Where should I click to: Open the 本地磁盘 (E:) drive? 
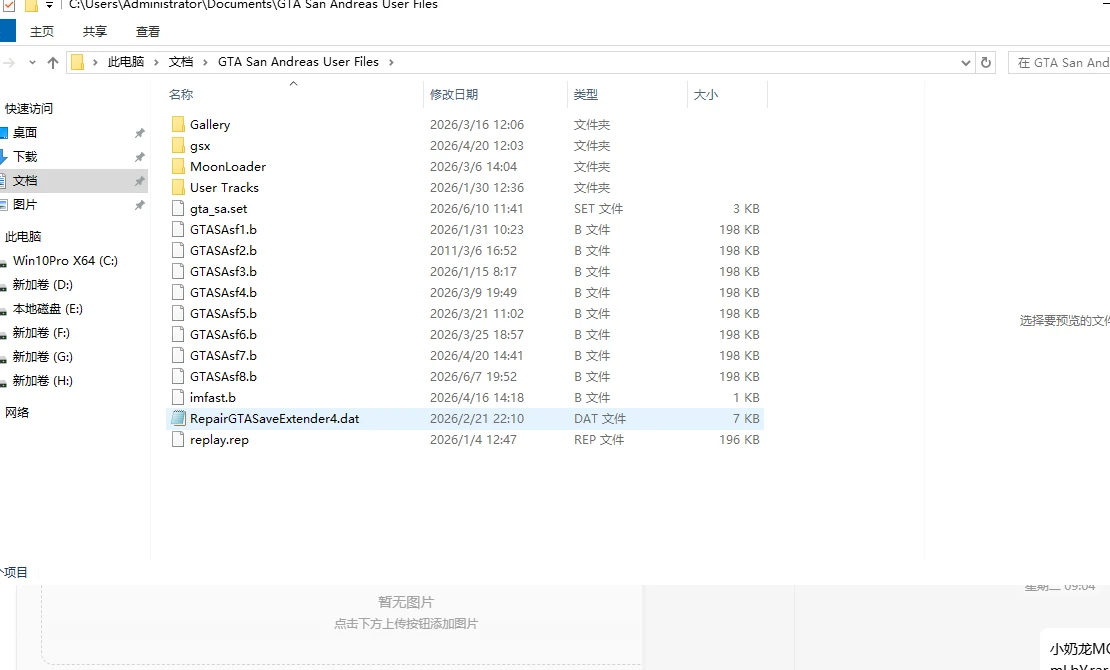[x=47, y=309]
